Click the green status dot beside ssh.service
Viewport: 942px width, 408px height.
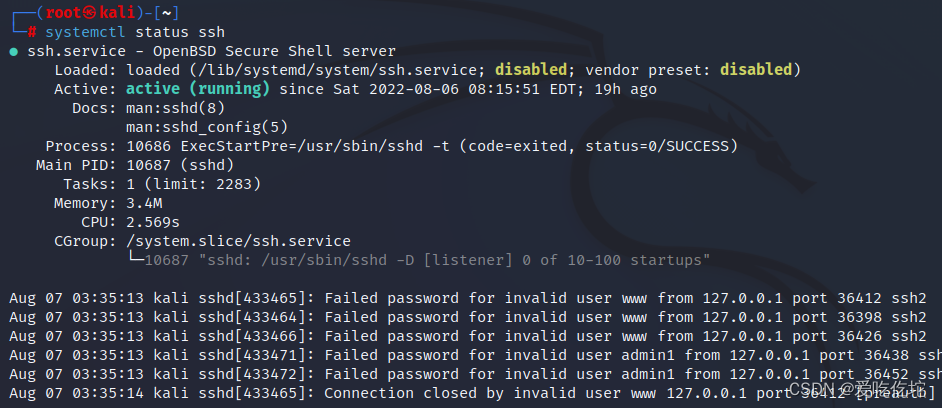tap(13, 51)
